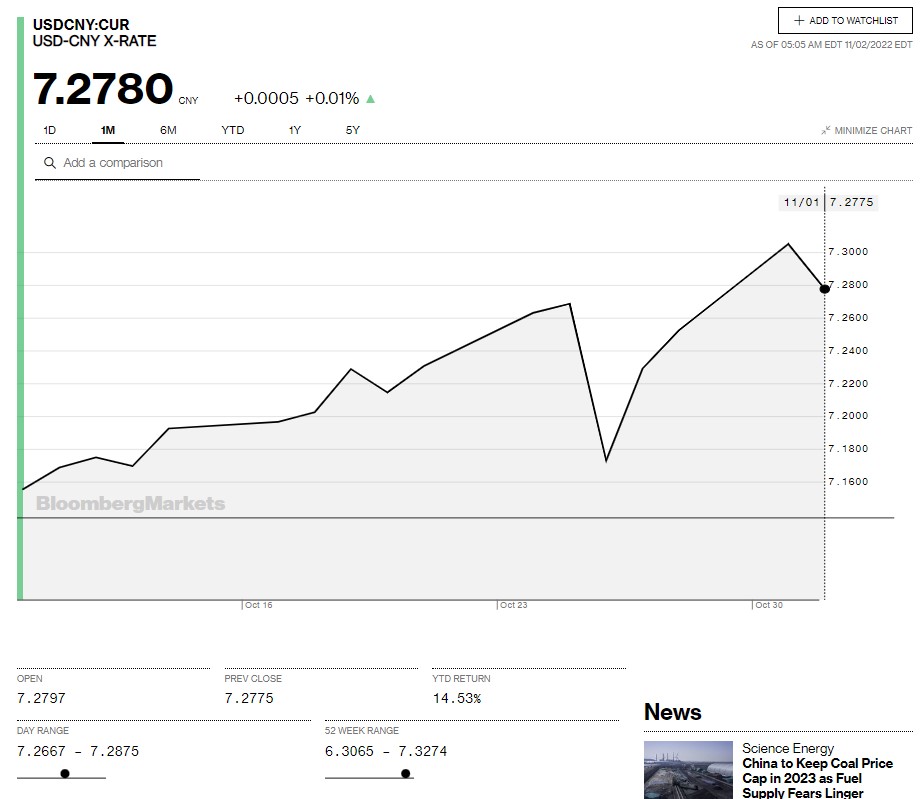Click the plus icon in Add to Watchlist

(799, 21)
